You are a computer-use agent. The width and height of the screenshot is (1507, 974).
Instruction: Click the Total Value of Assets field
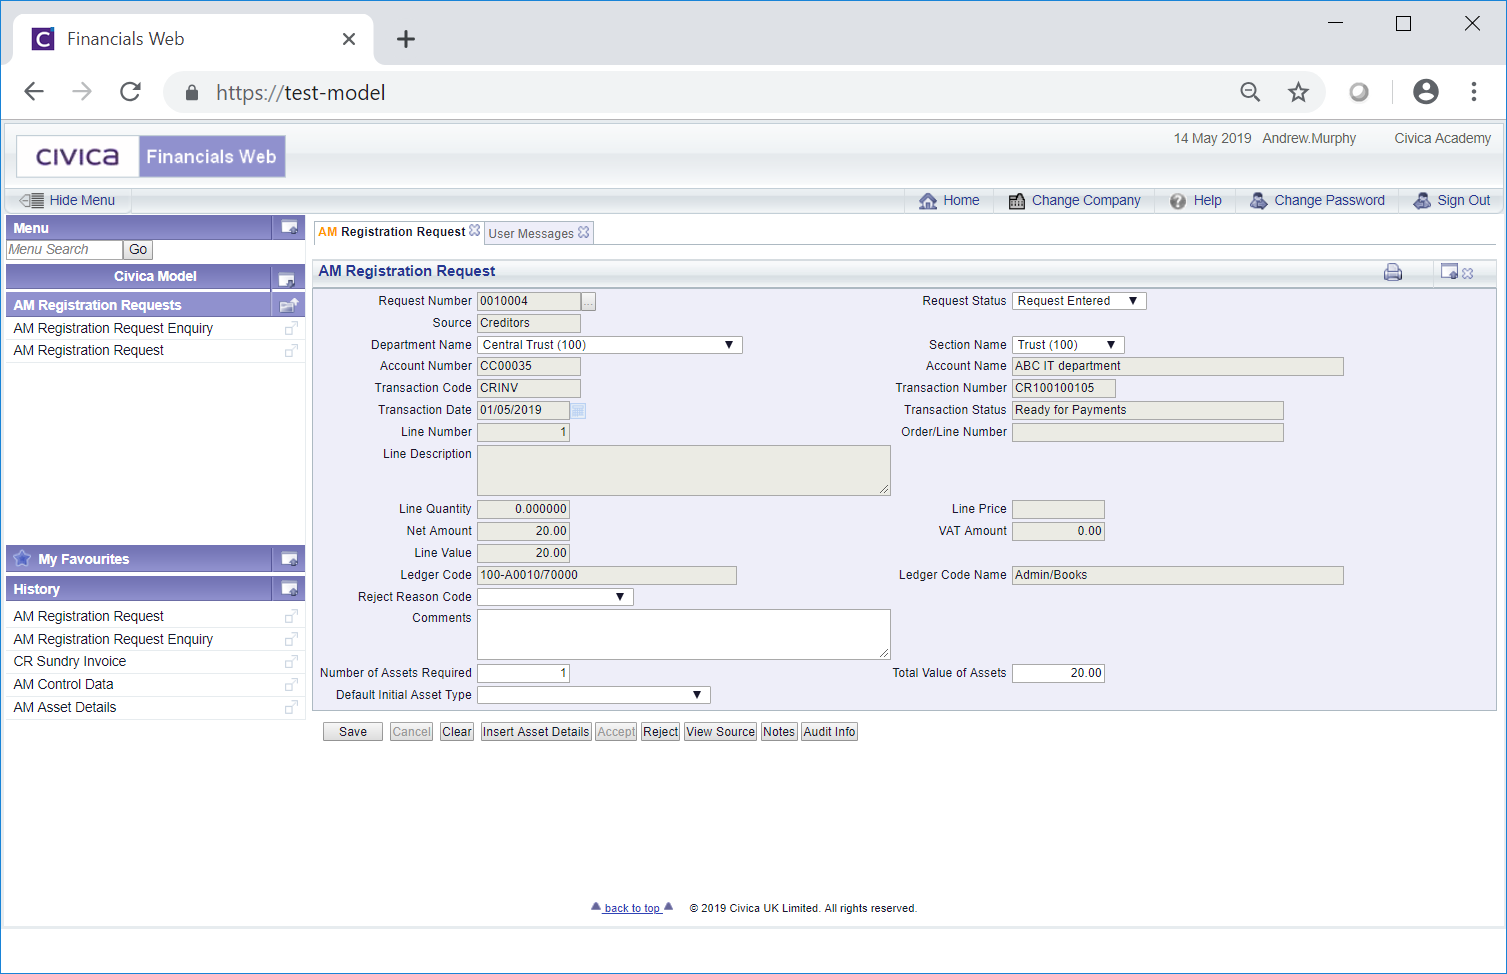tap(1059, 674)
